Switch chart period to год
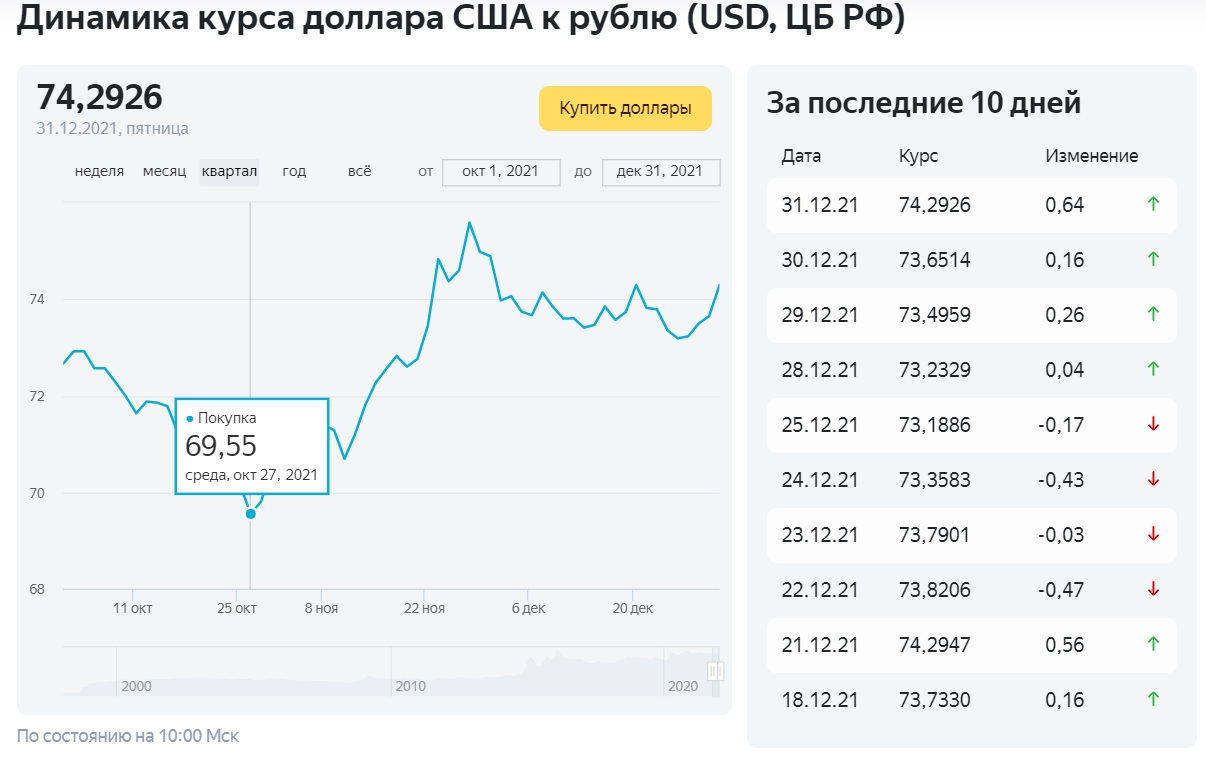The height and width of the screenshot is (758, 1206). coord(294,171)
